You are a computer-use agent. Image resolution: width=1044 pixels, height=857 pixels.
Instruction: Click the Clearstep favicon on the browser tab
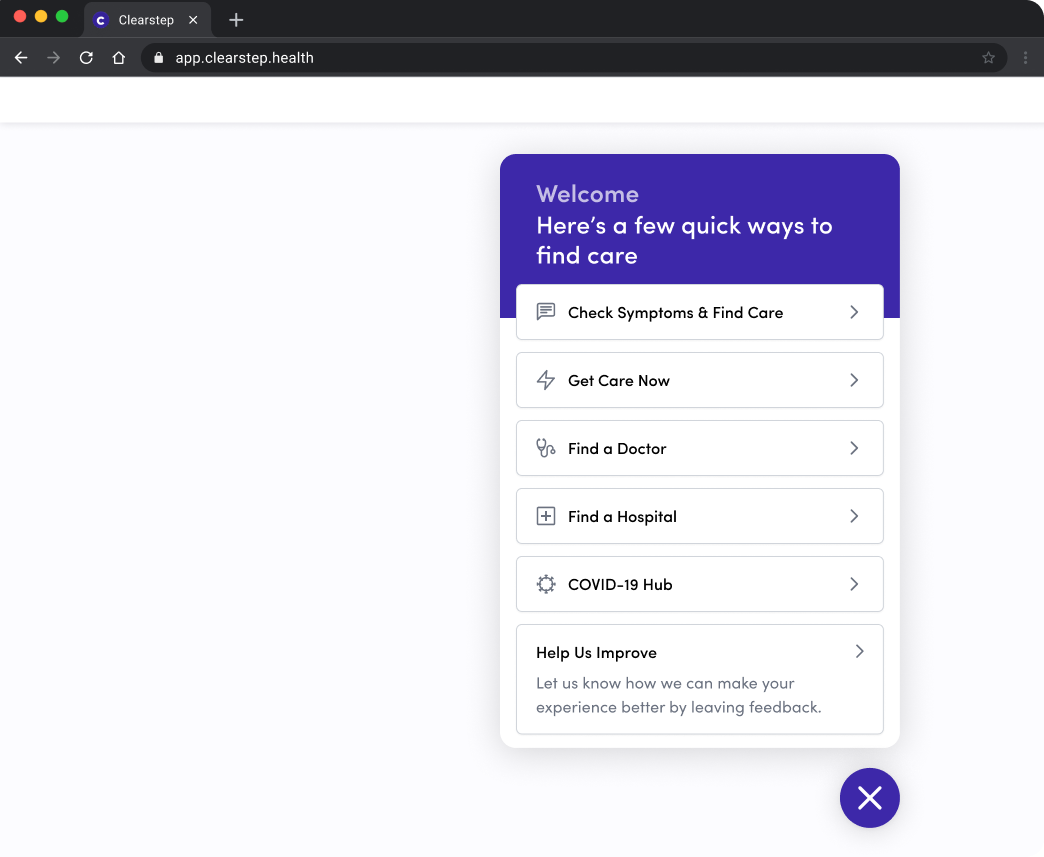coord(101,19)
